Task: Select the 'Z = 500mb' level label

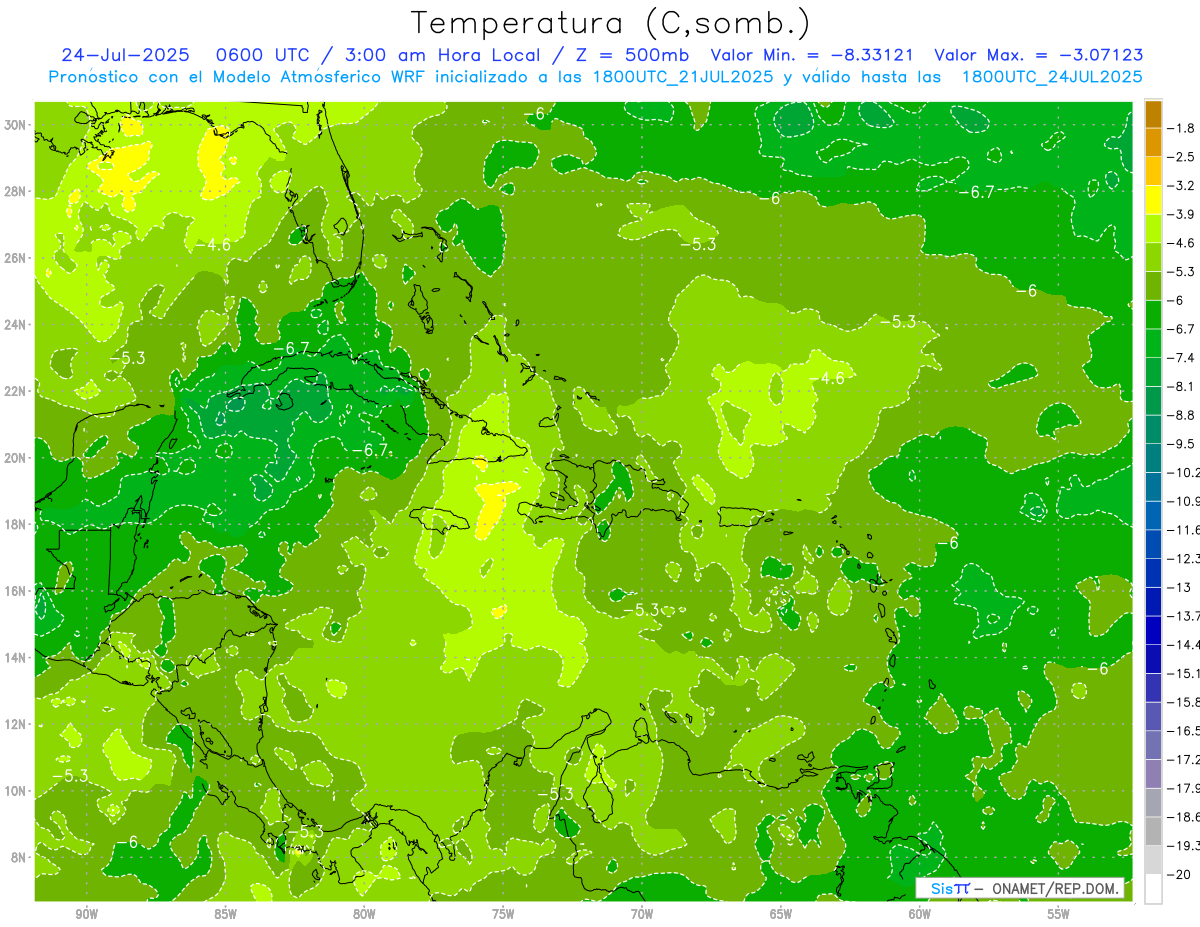Action: (628, 55)
